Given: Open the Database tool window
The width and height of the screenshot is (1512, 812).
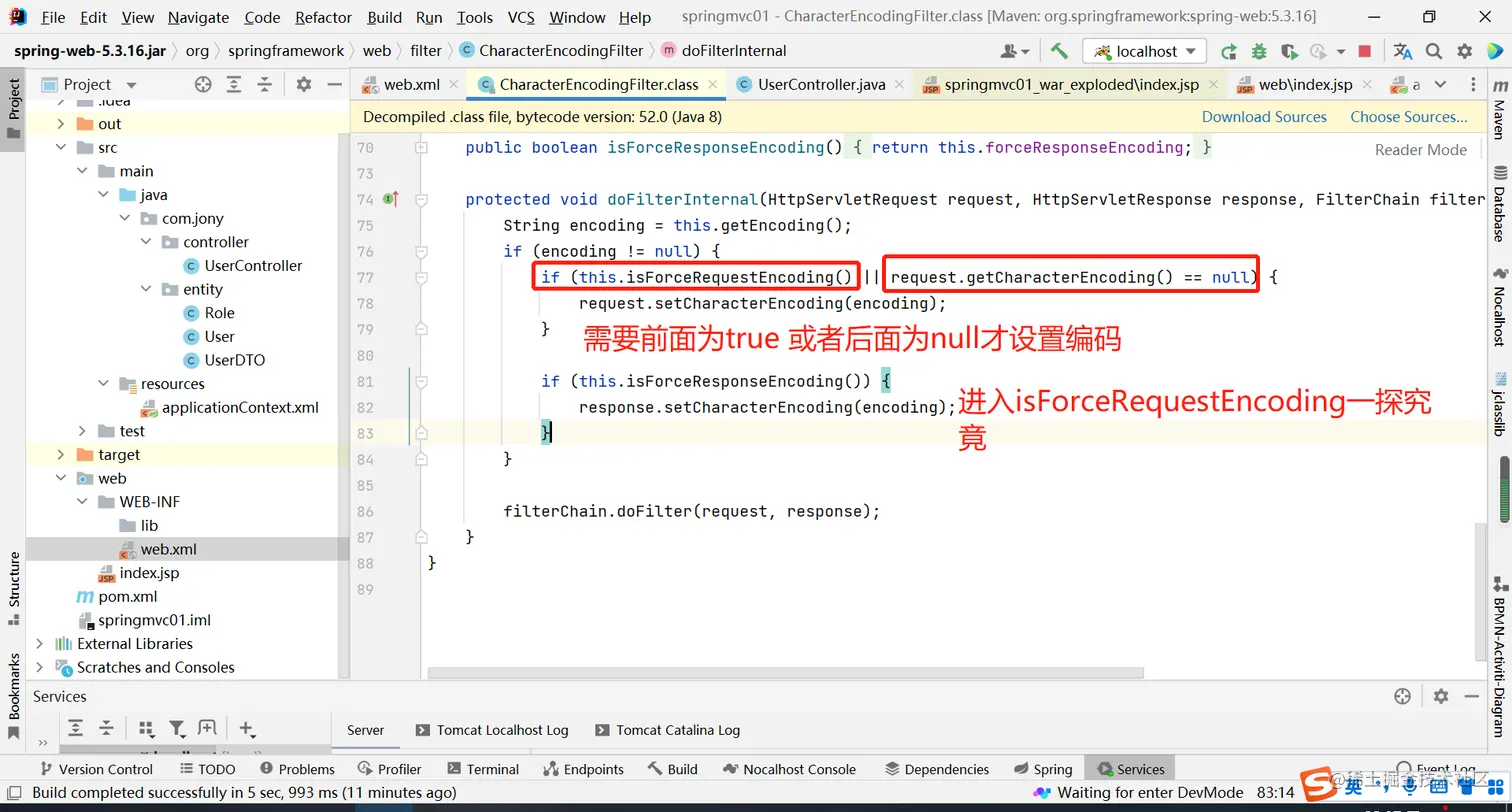Looking at the screenshot, I should tap(1498, 205).
